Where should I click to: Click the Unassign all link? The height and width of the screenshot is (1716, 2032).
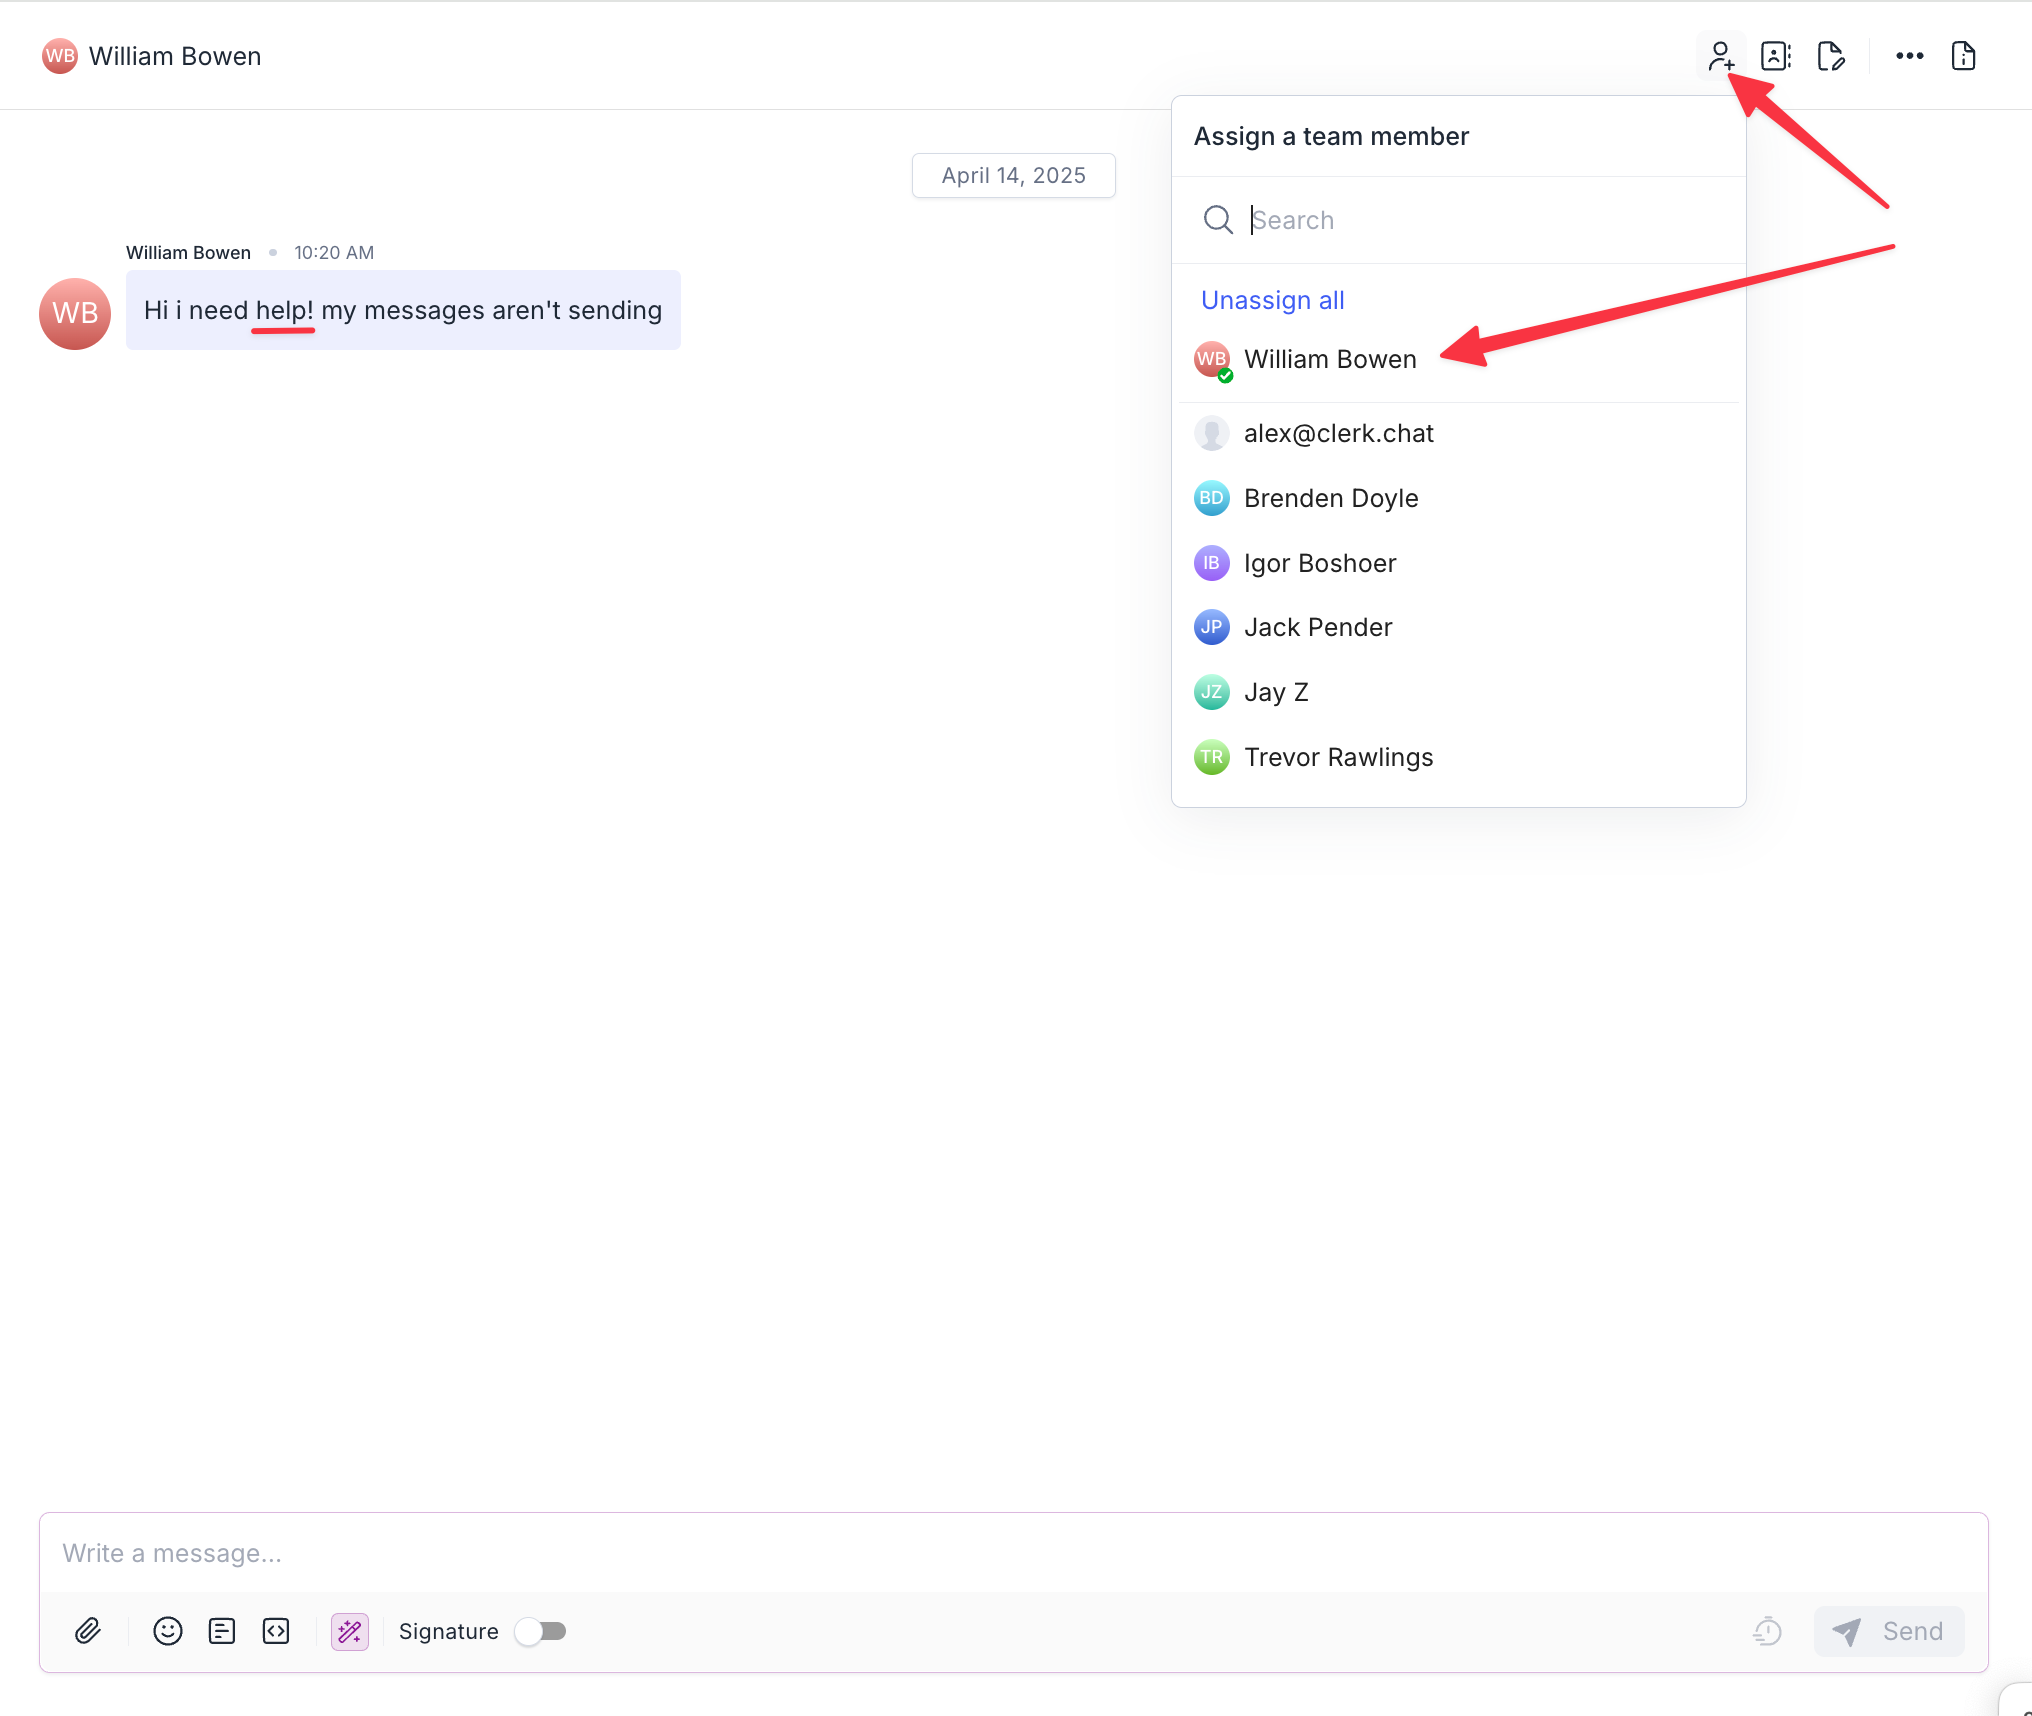1272,300
